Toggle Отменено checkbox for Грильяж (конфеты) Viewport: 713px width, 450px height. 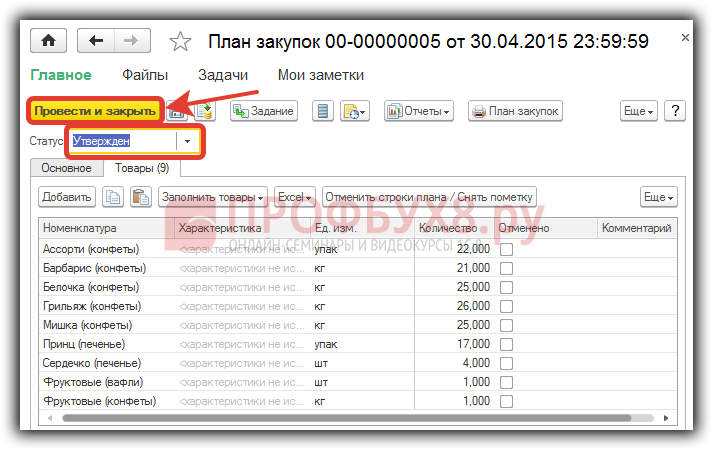506,306
